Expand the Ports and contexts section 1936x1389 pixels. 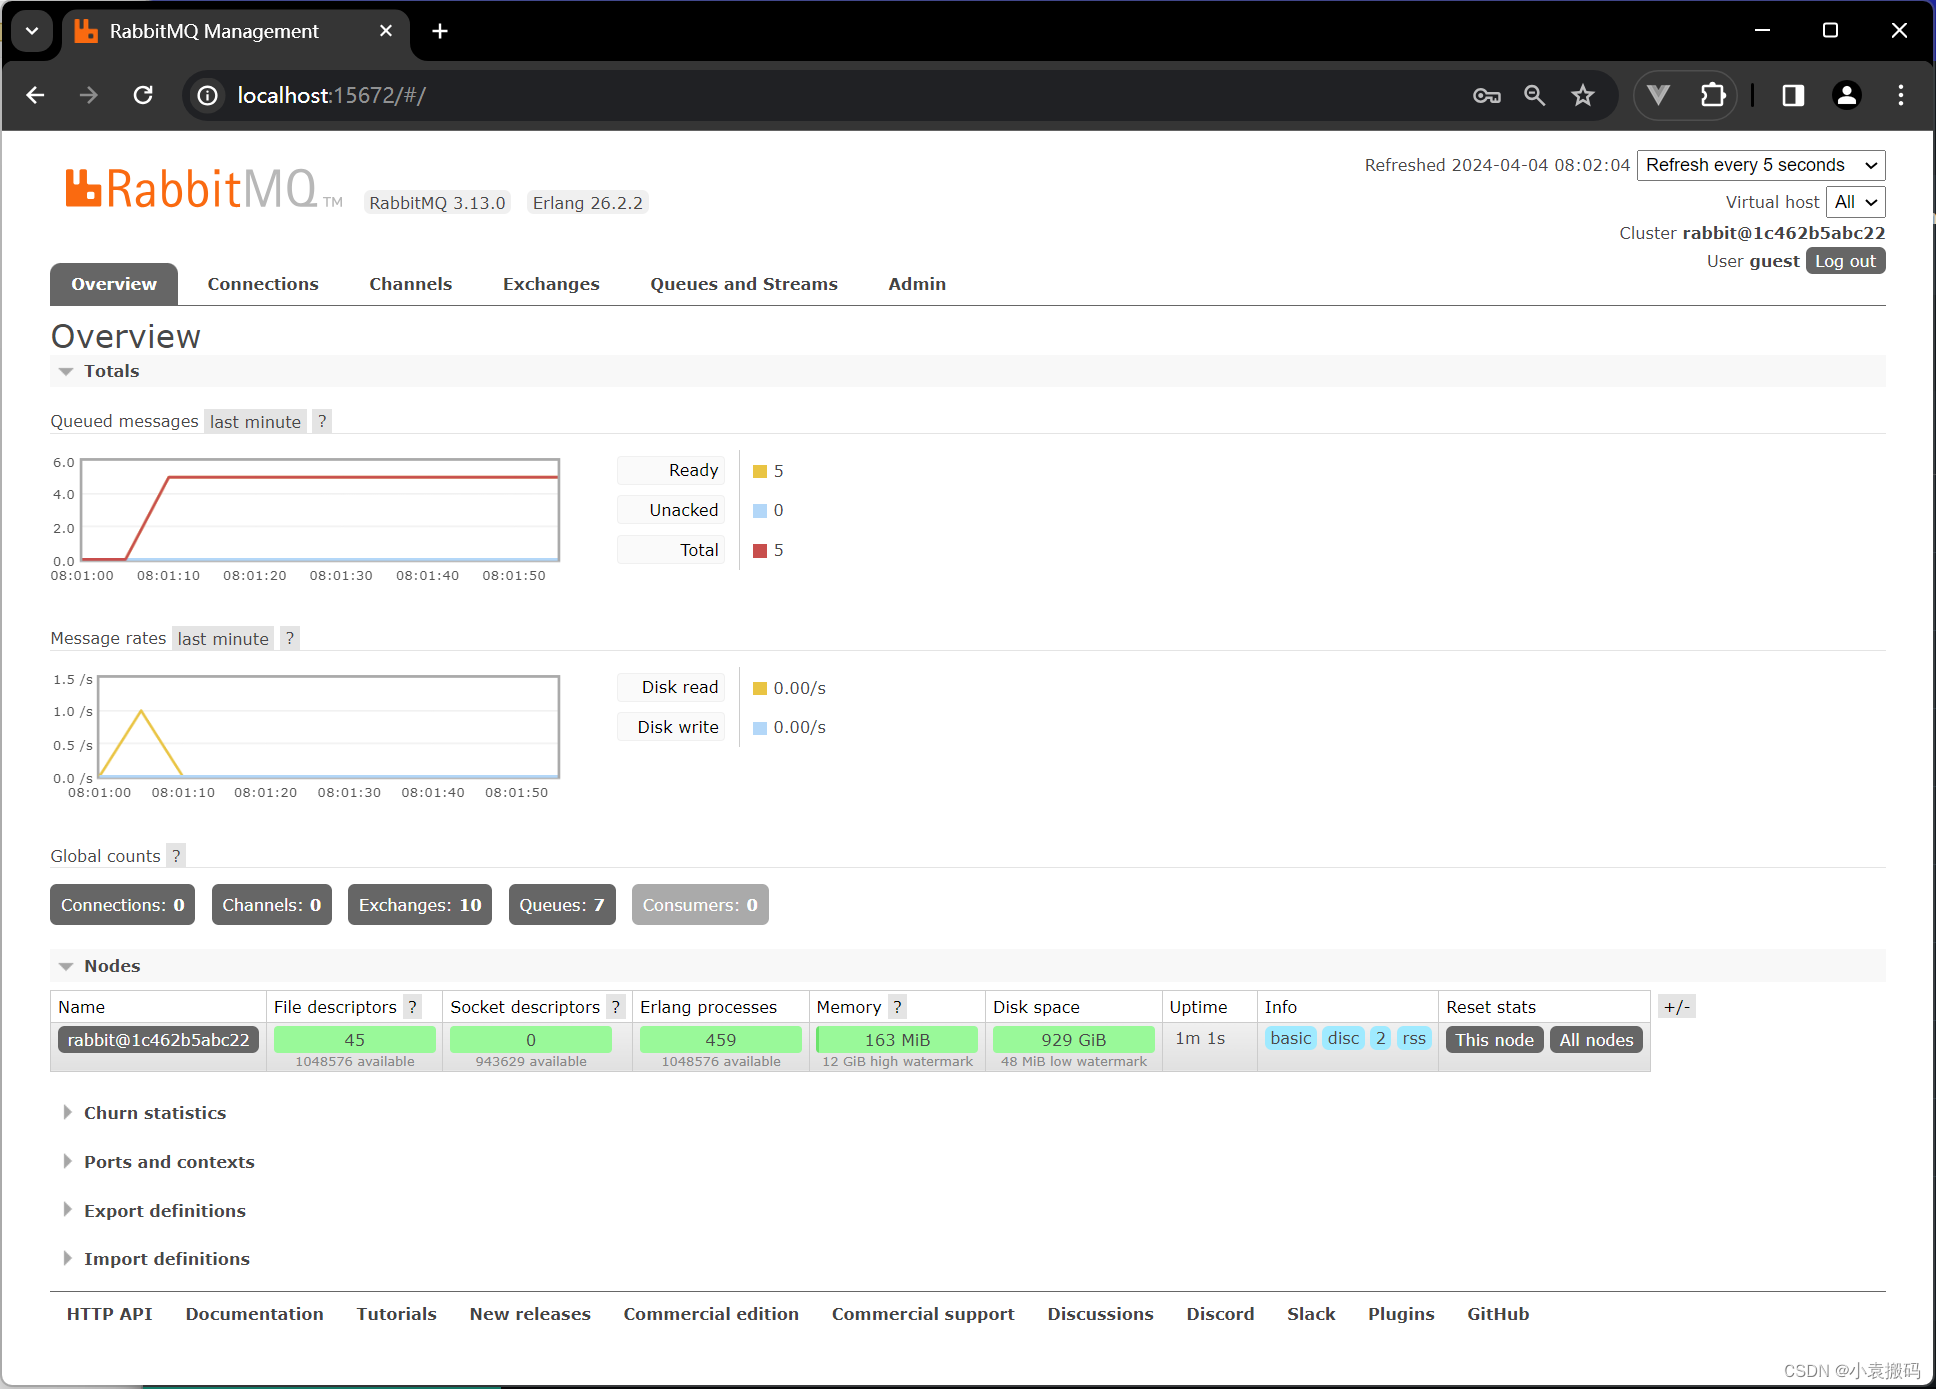click(x=170, y=1161)
